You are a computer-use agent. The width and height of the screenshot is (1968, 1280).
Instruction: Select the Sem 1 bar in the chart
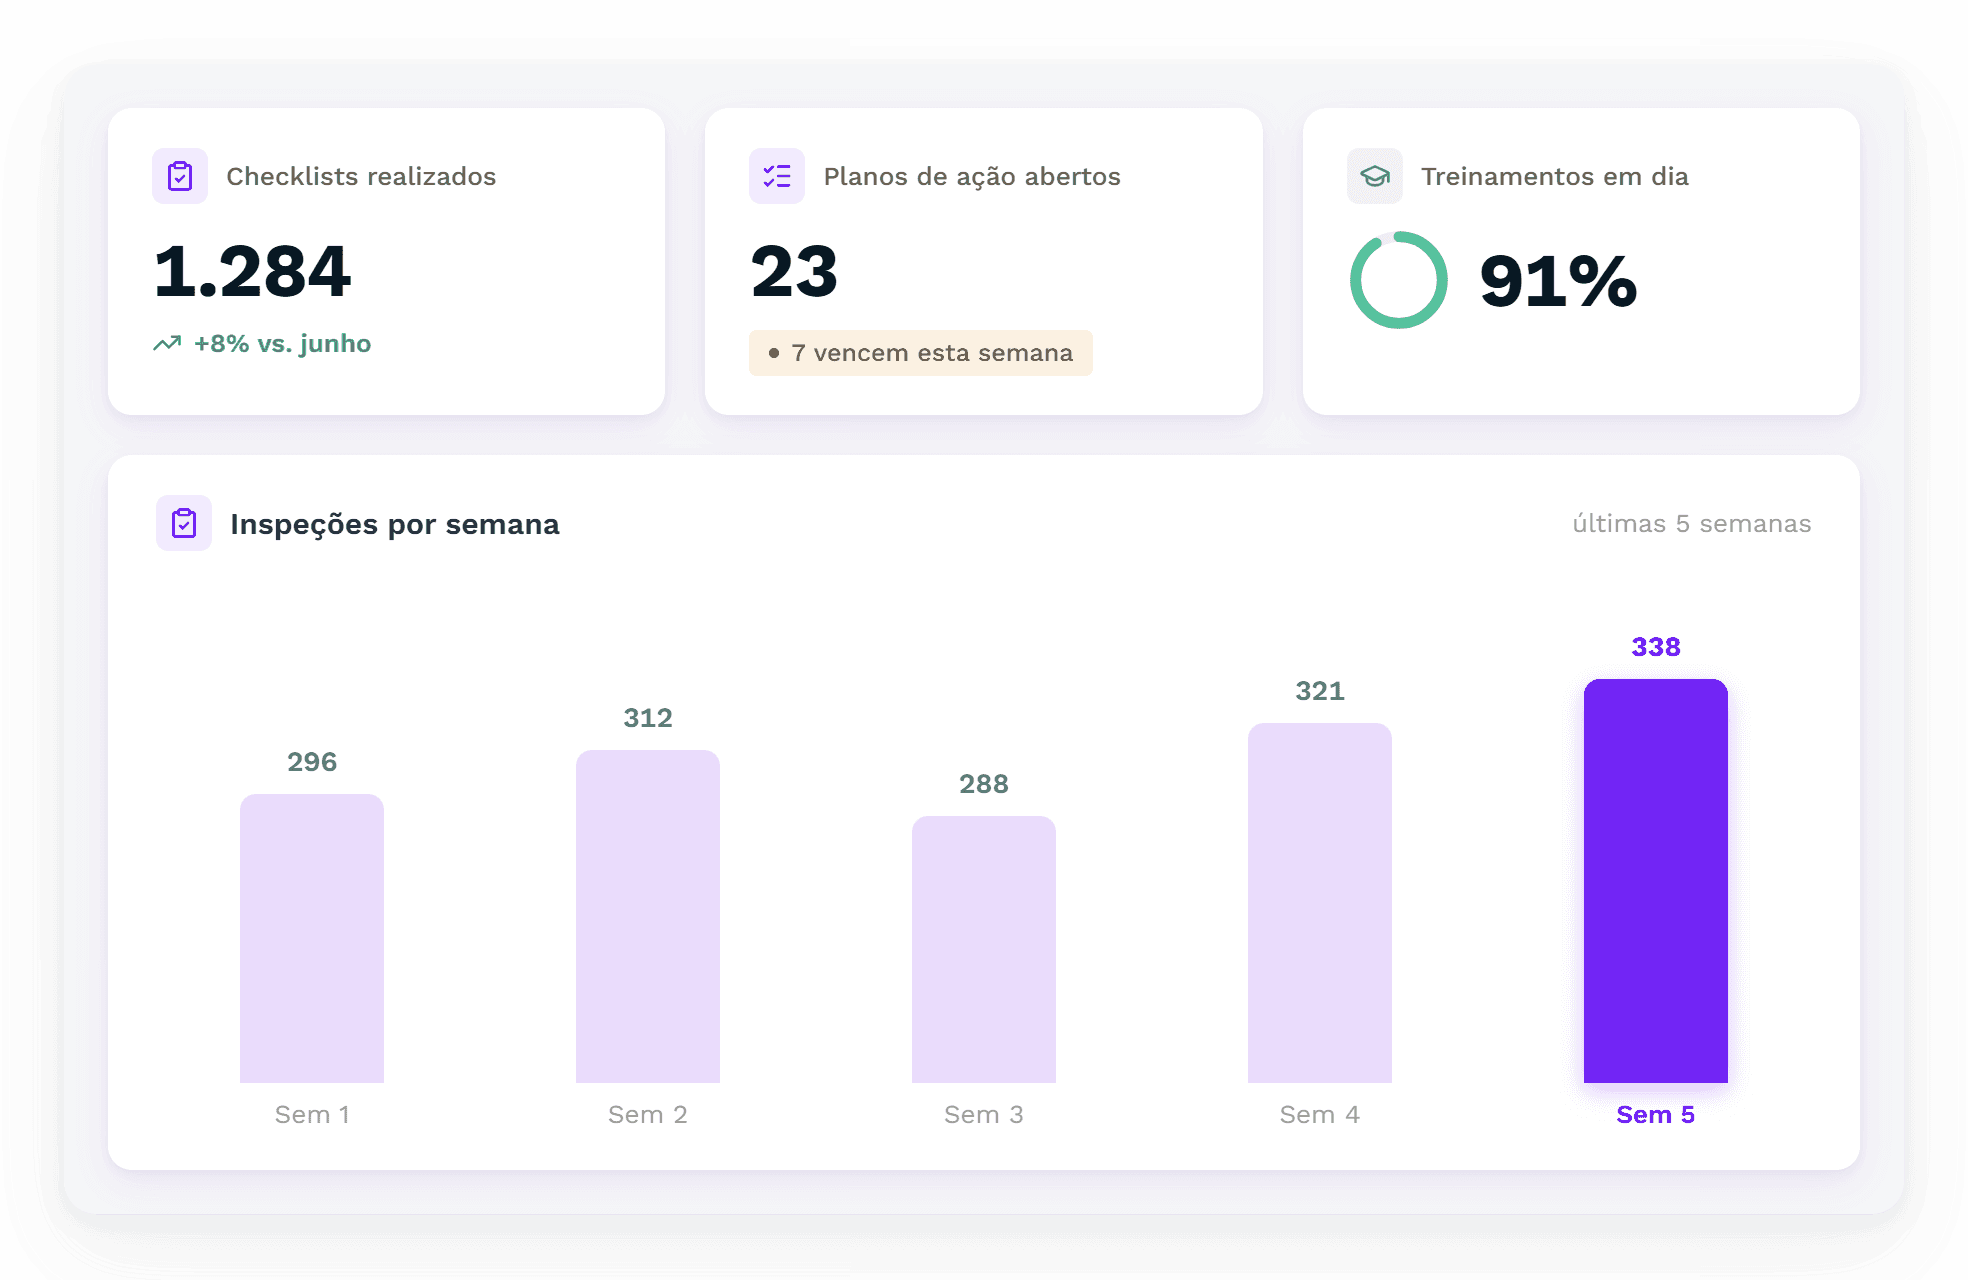pyautogui.click(x=312, y=938)
